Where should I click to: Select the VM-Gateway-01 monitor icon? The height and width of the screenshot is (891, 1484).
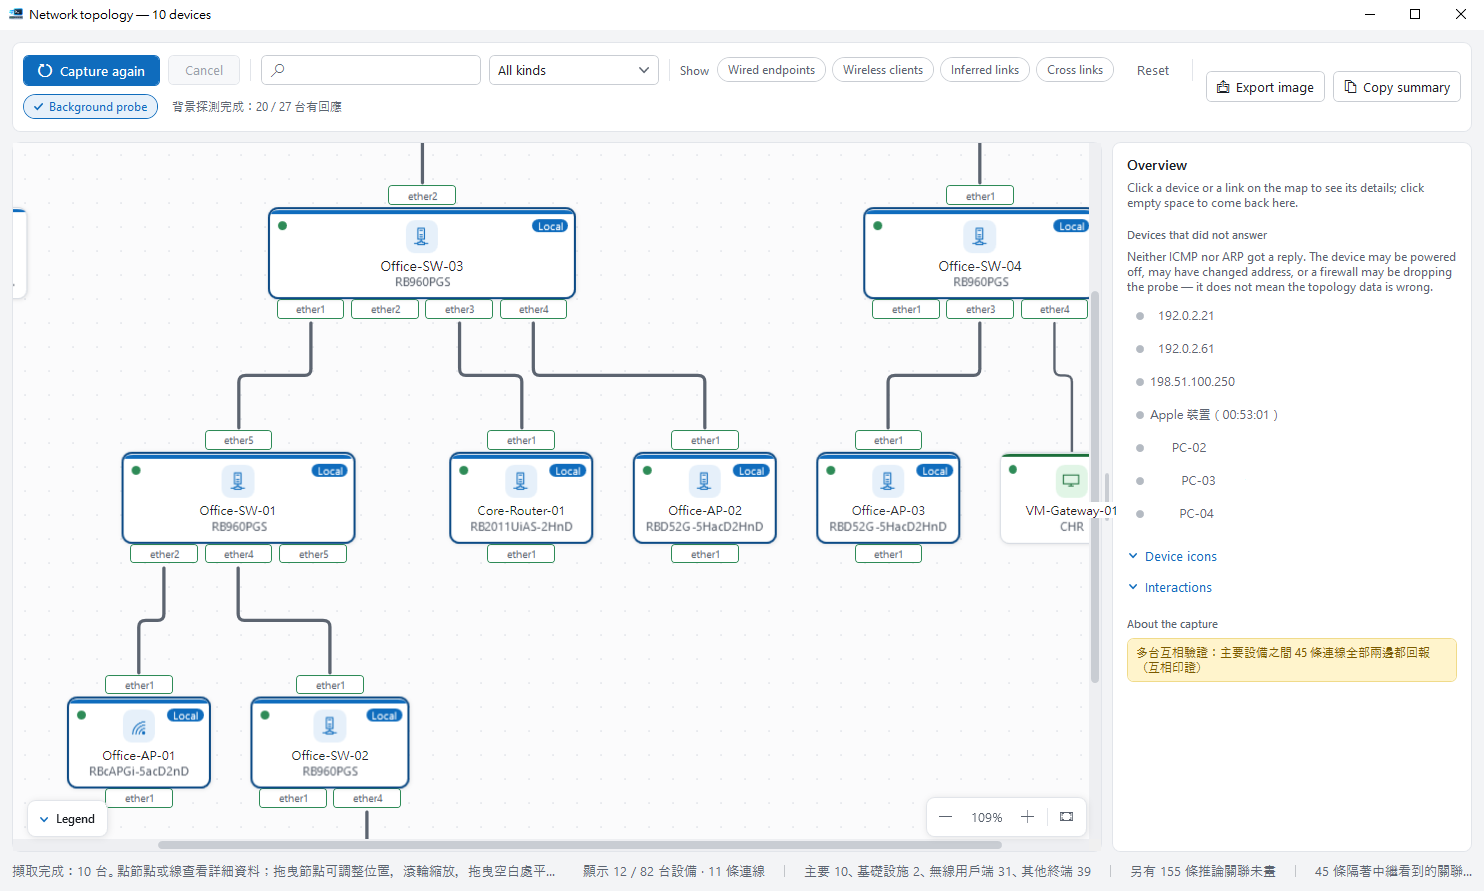click(x=1071, y=481)
